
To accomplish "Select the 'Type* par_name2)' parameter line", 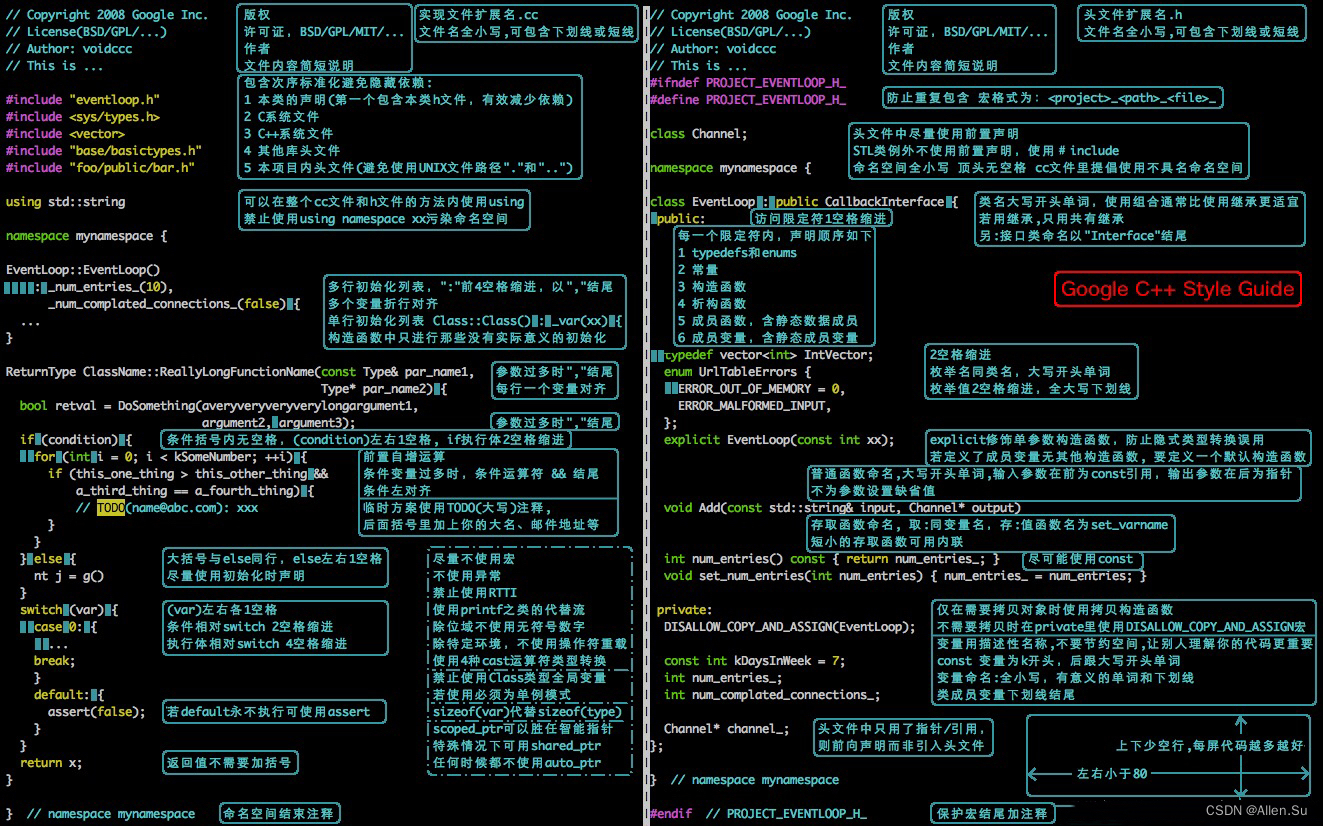I will pyautogui.click(x=384, y=389).
